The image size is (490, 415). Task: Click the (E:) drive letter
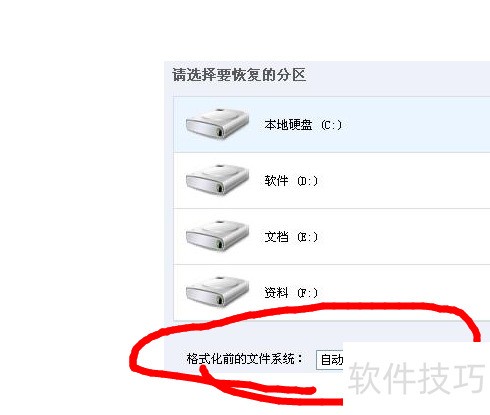tap(307, 237)
